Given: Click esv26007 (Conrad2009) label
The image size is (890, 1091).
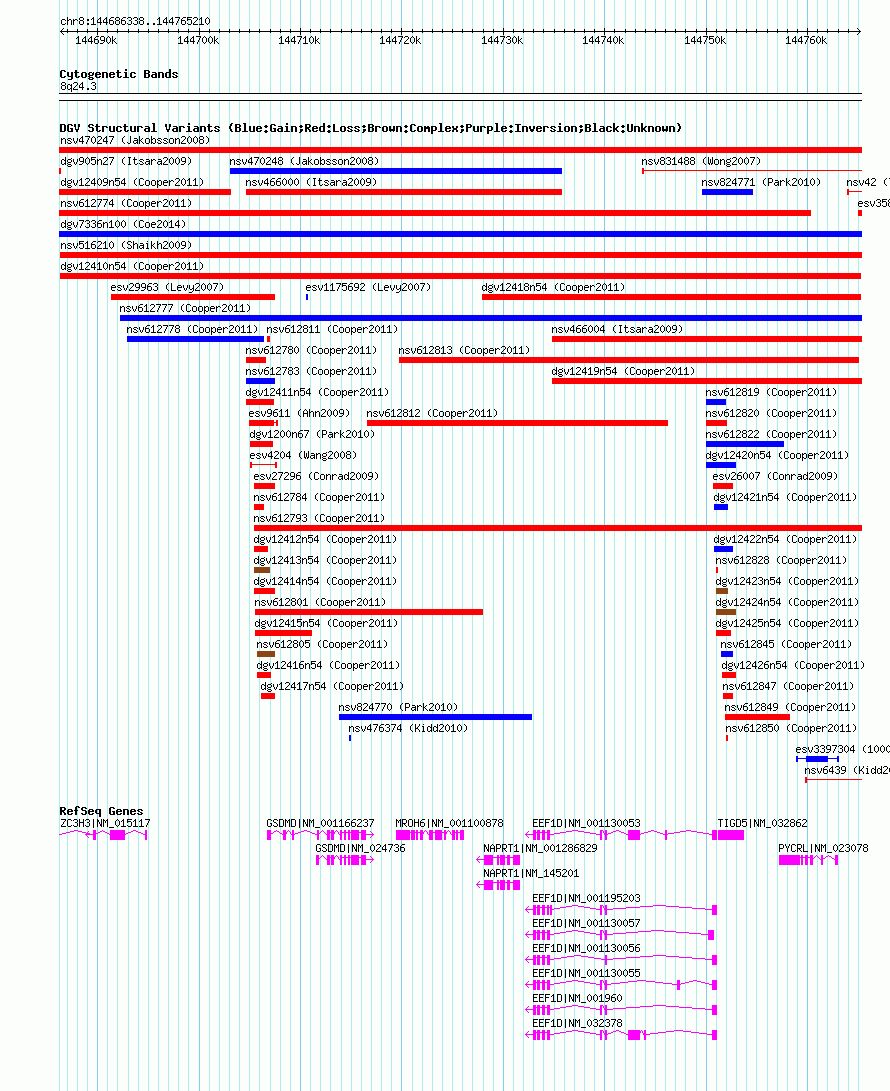Looking at the screenshot, I should click(x=775, y=475).
